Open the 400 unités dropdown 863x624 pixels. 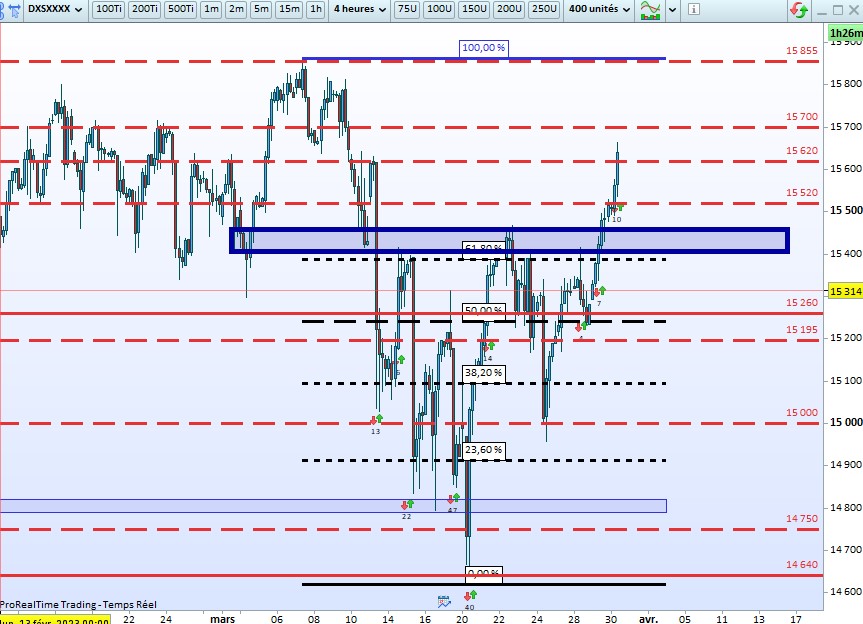599,9
